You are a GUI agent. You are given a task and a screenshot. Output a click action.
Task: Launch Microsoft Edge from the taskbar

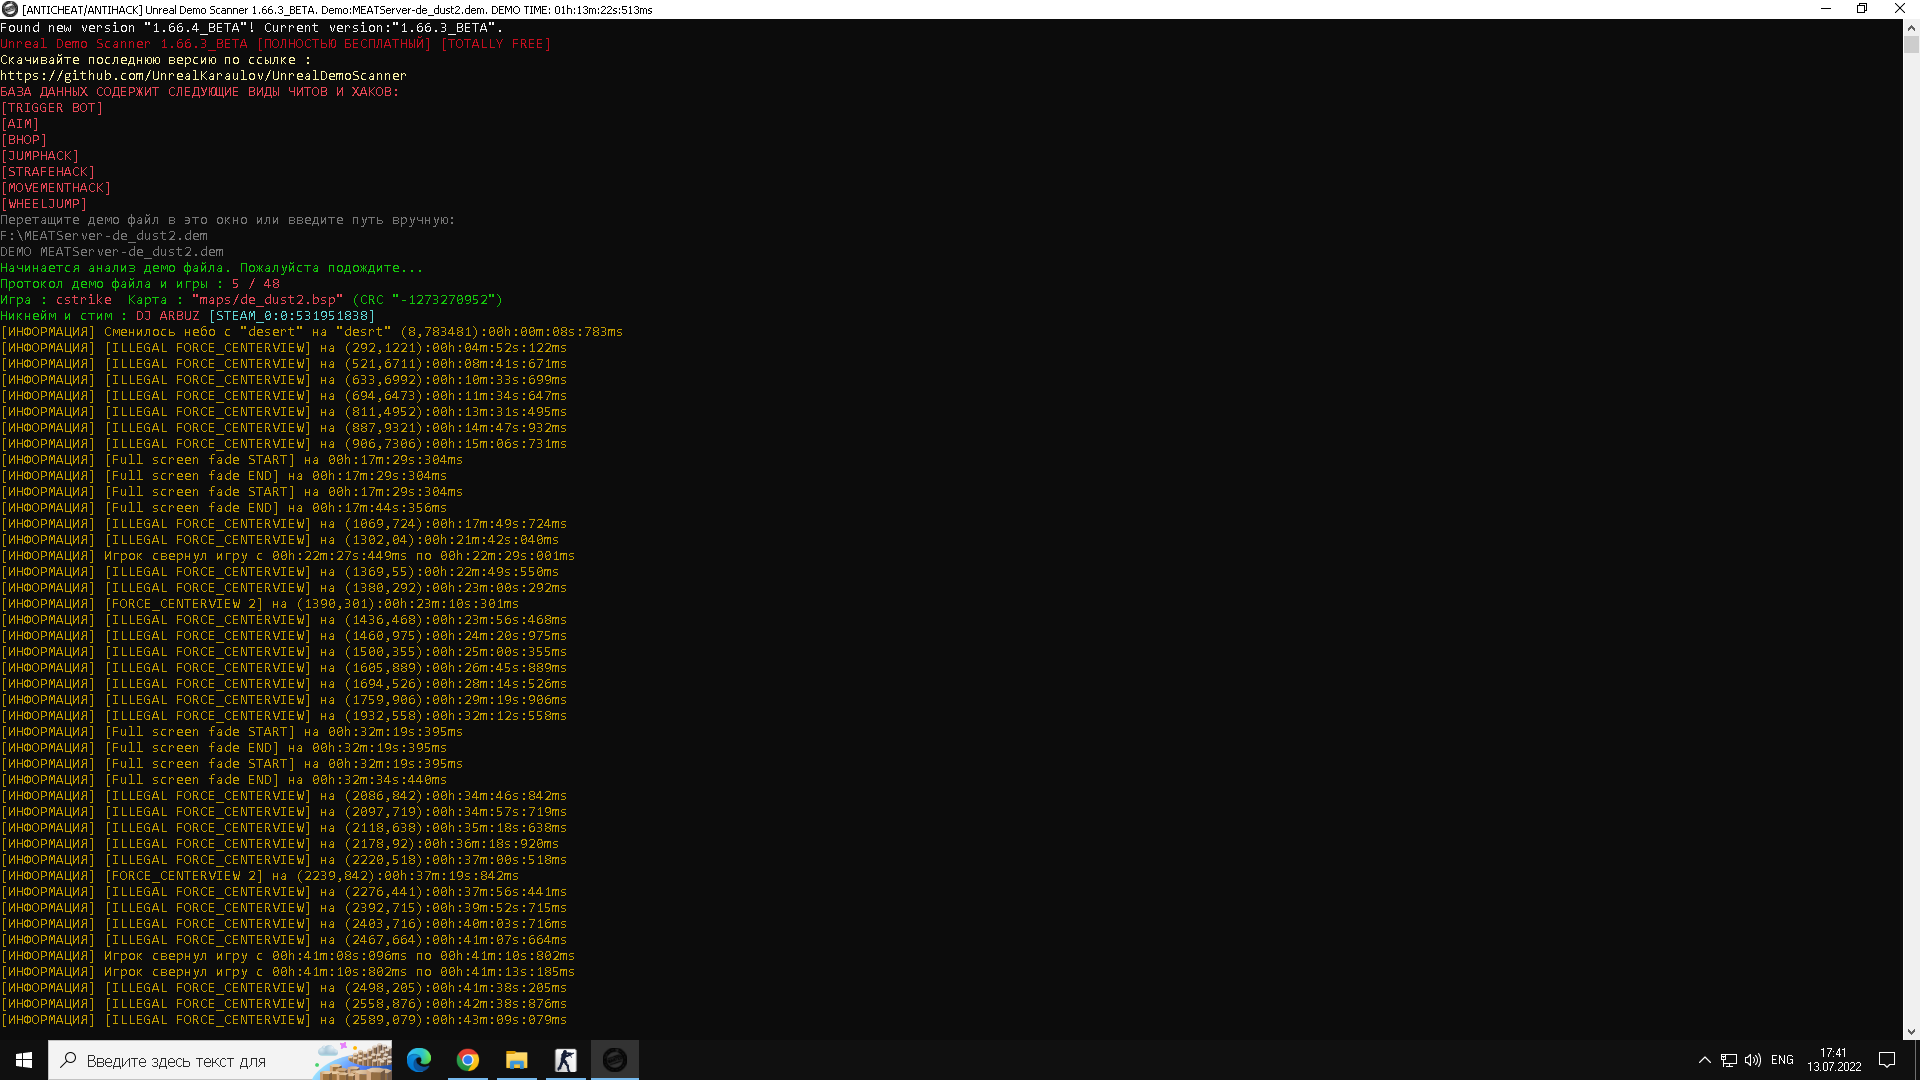tap(419, 1060)
